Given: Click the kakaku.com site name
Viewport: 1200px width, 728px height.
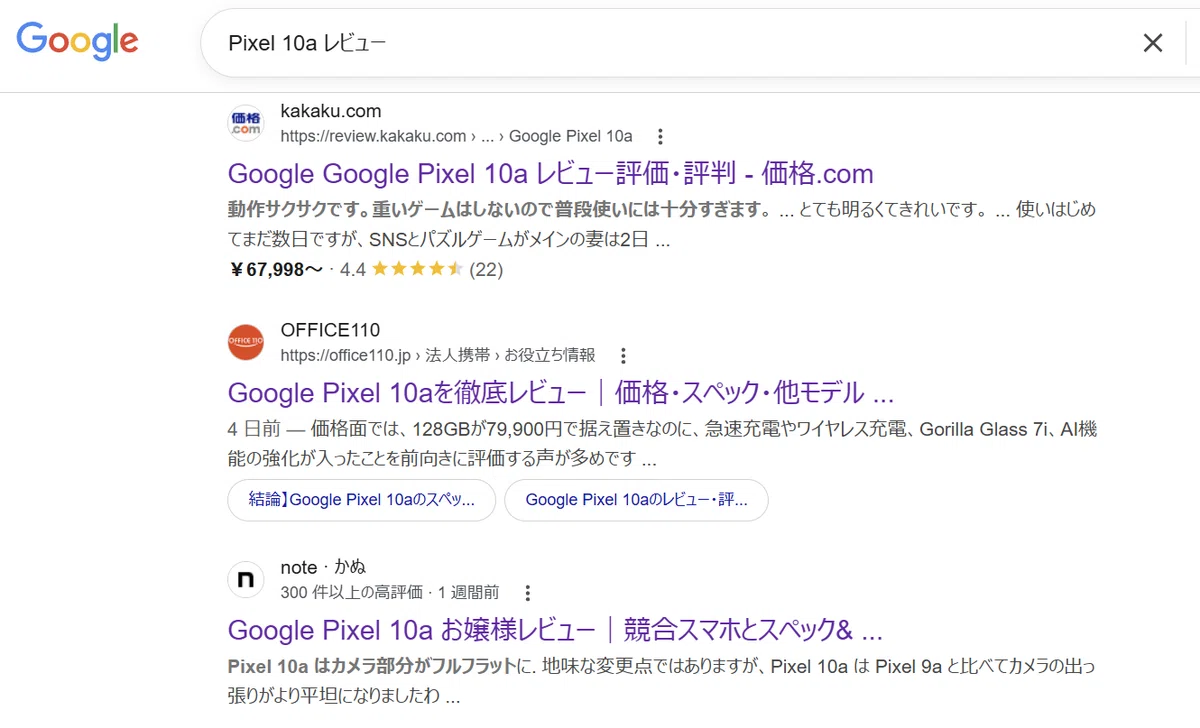Looking at the screenshot, I should [331, 111].
